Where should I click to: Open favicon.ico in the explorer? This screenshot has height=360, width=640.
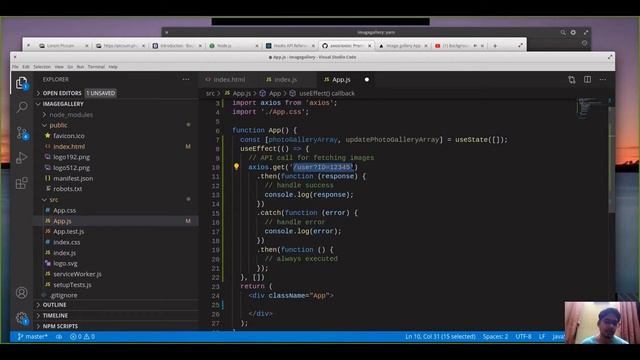pos(69,136)
